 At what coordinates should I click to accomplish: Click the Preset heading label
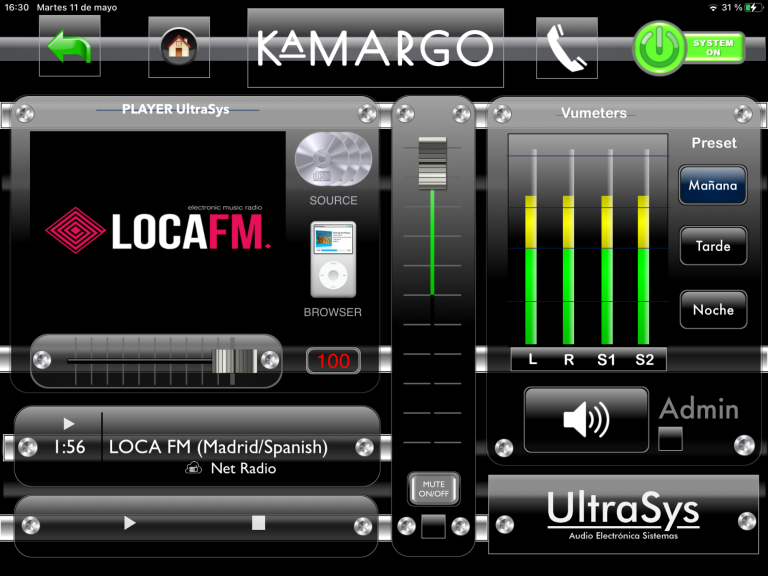click(714, 143)
